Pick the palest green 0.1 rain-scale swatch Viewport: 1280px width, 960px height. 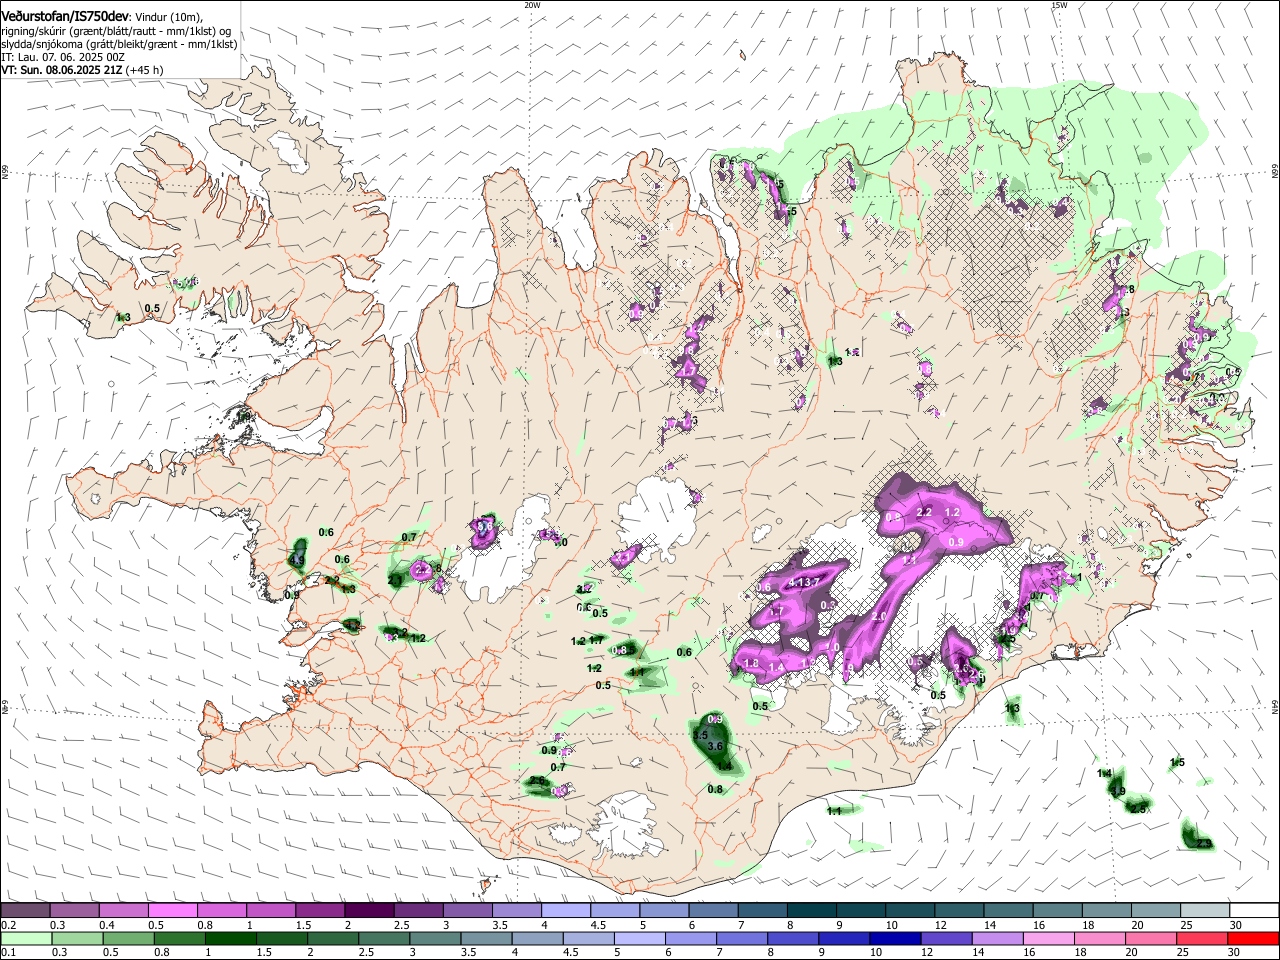click(x=25, y=938)
